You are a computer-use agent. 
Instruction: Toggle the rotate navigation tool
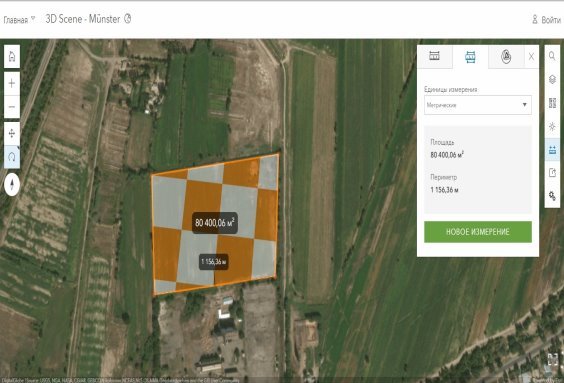pos(12,157)
